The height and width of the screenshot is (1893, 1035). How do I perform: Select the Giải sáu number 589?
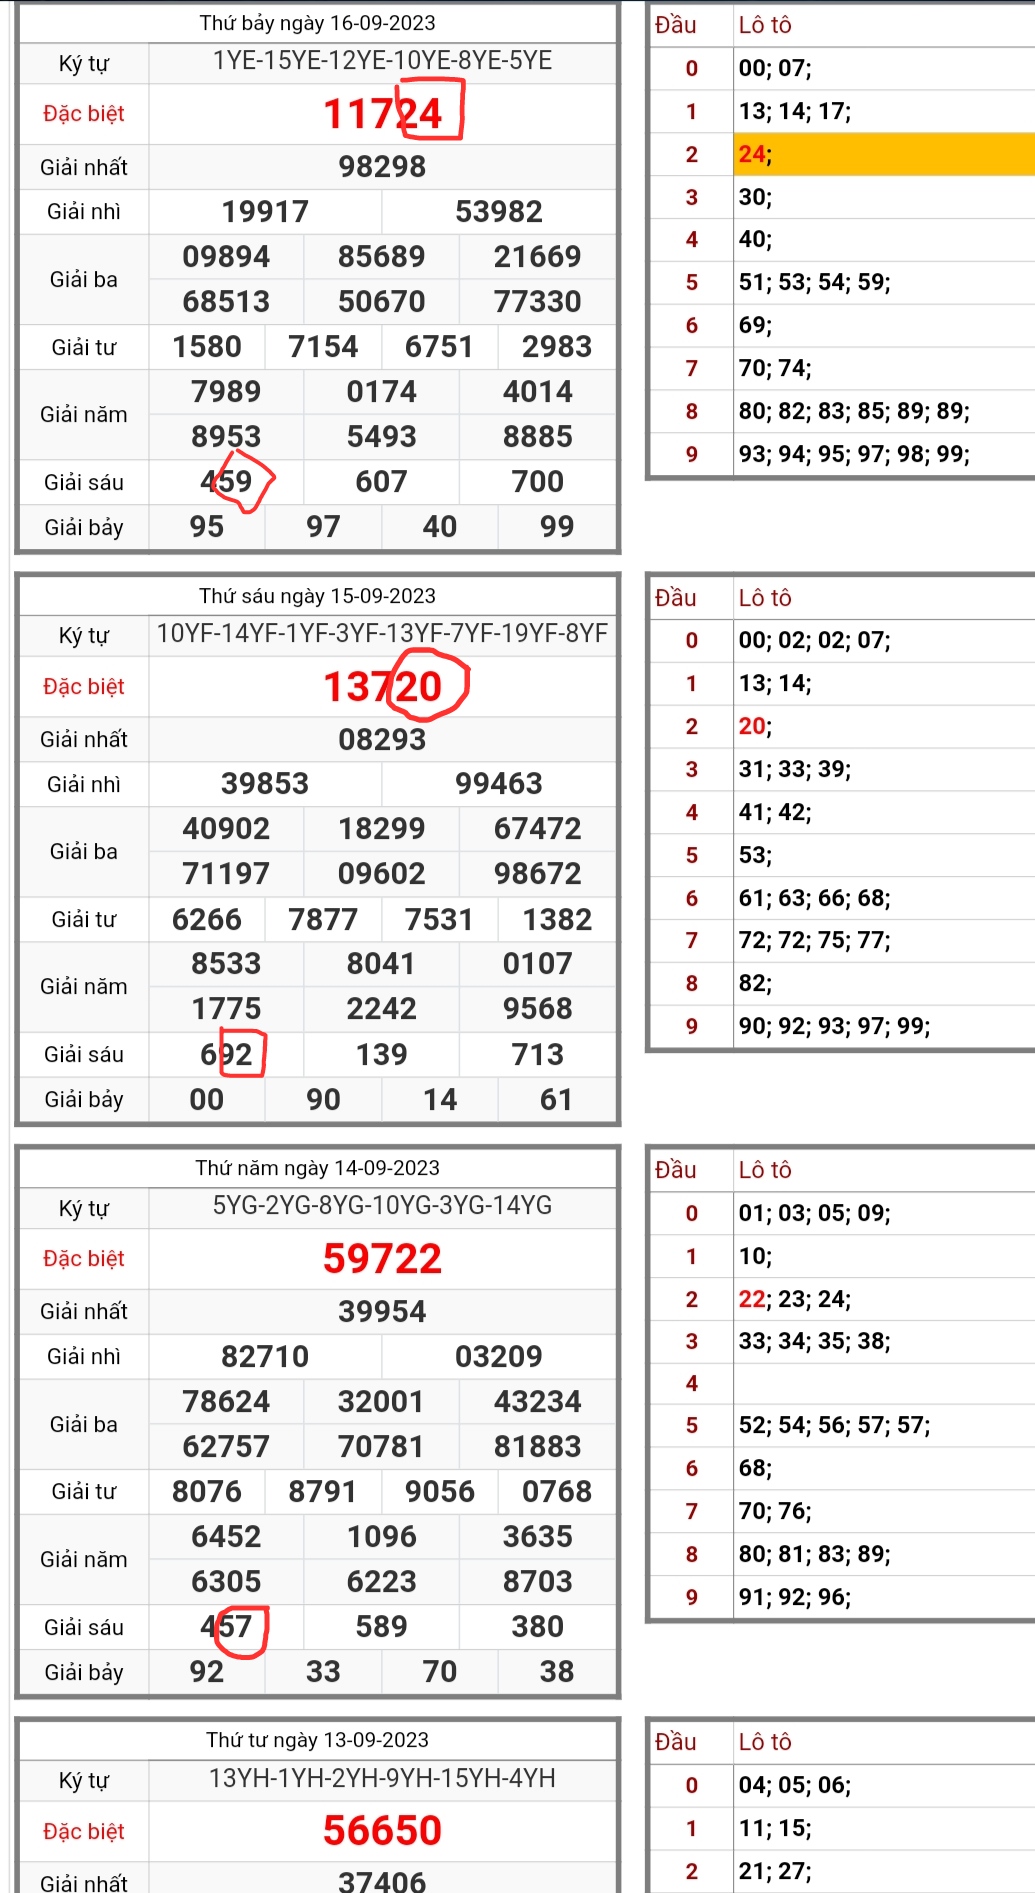pos(382,1627)
